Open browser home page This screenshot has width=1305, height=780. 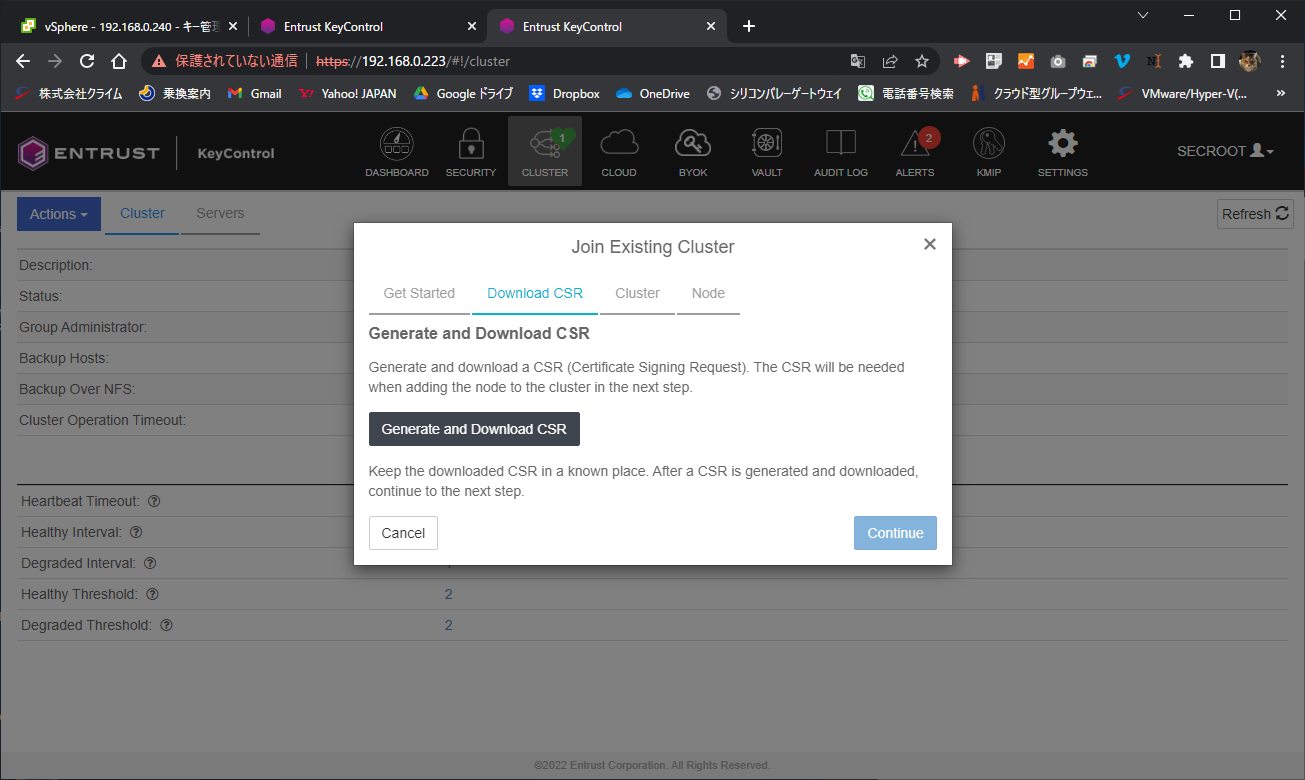point(118,61)
